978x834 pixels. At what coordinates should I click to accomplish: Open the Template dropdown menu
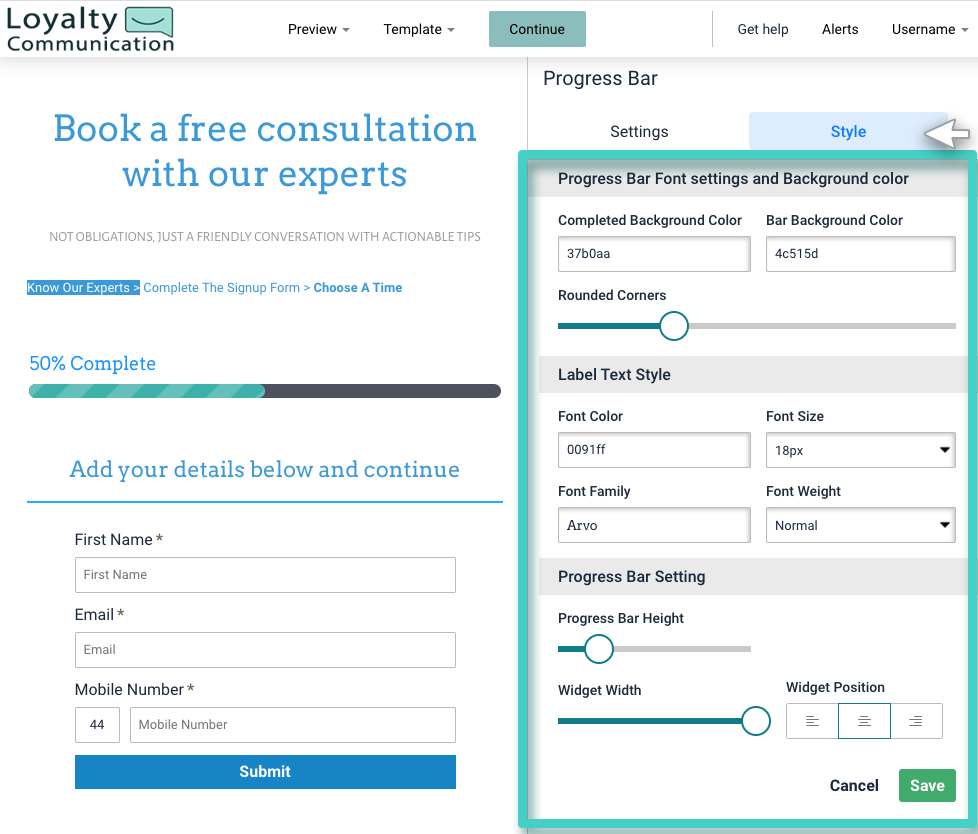click(419, 29)
